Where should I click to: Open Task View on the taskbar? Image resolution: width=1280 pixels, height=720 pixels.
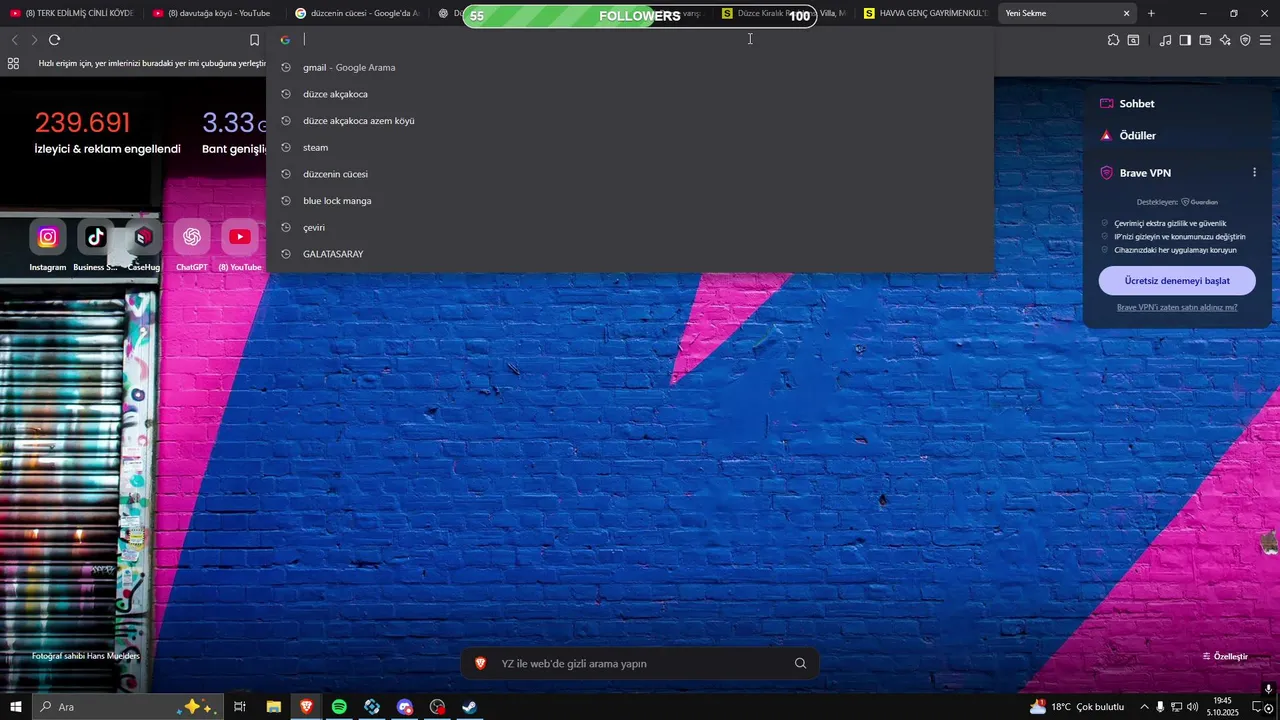coord(240,707)
